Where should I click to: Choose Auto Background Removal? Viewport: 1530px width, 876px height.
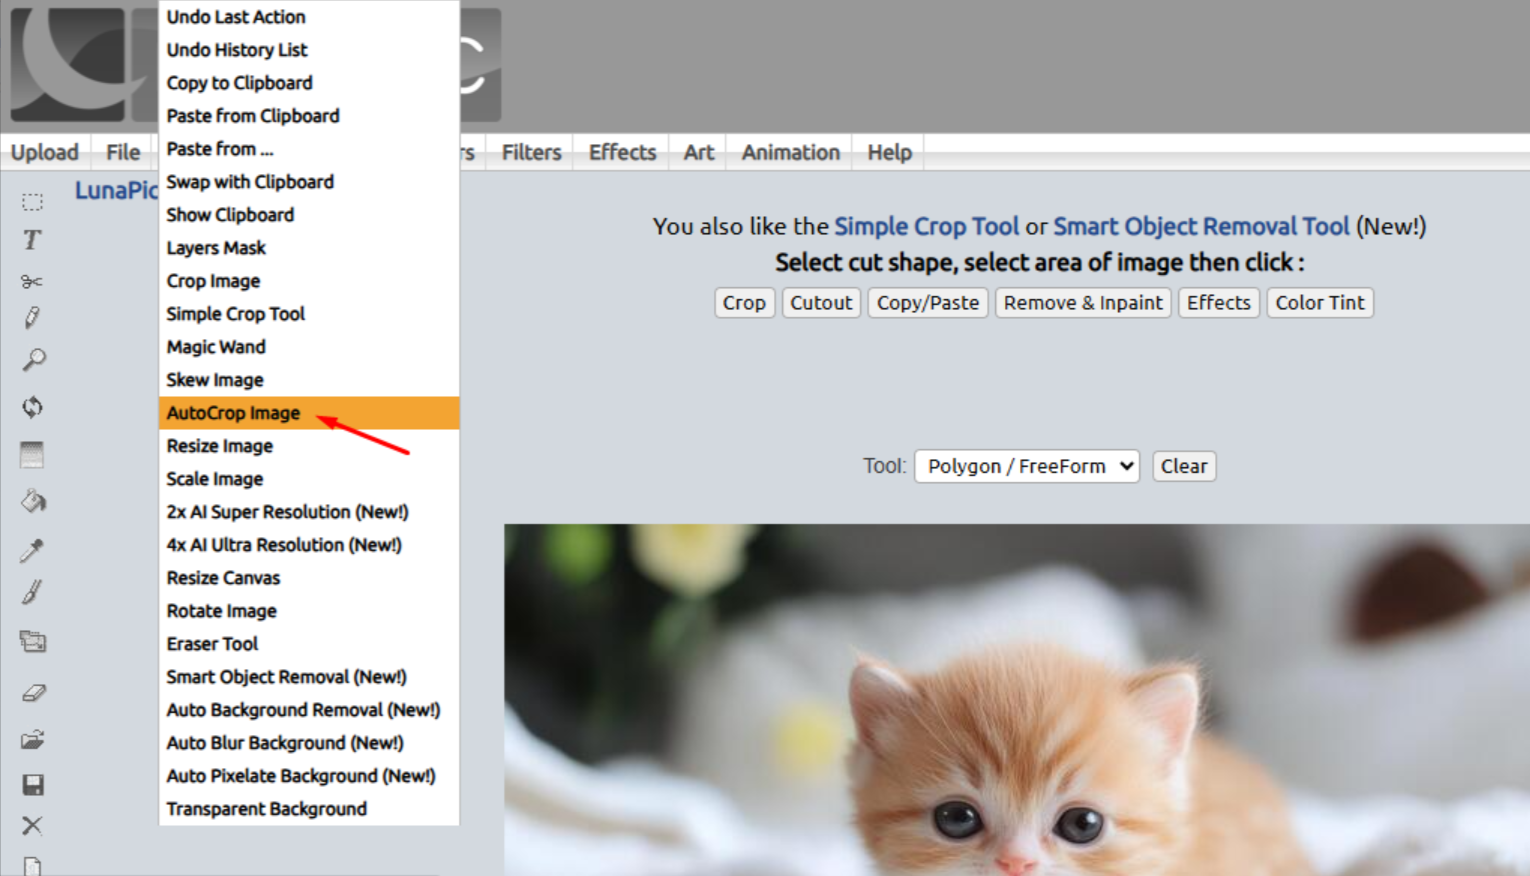pyautogui.click(x=309, y=710)
